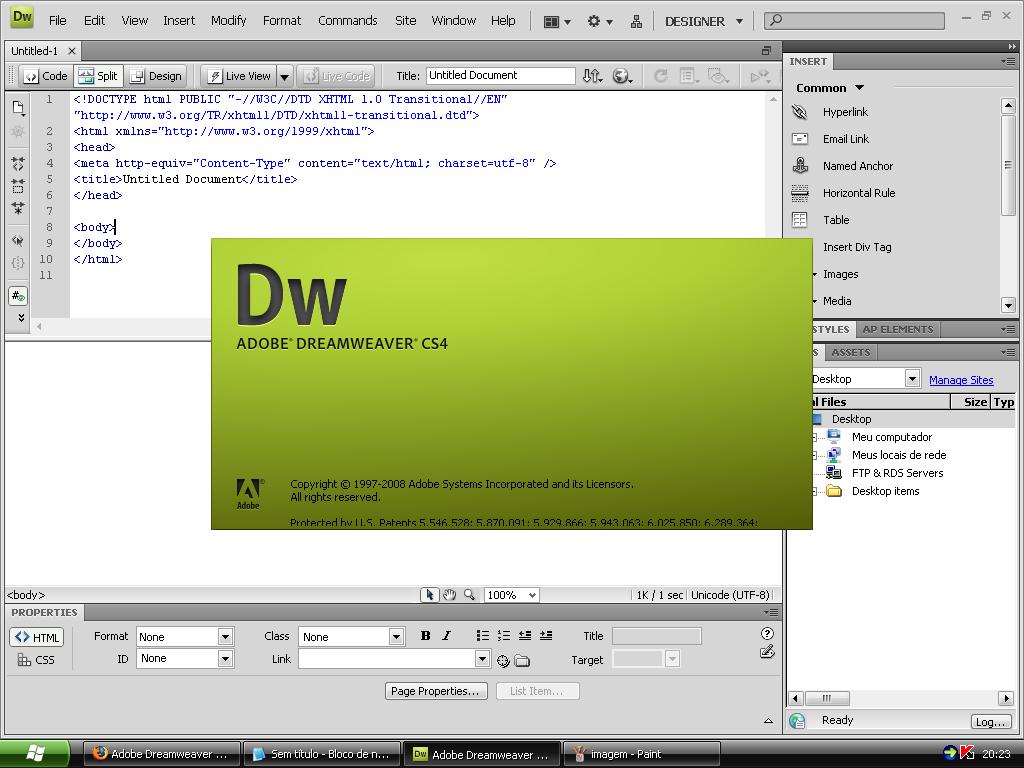The image size is (1024, 768).
Task: Open the Link field dropdown arrow
Action: (x=482, y=659)
